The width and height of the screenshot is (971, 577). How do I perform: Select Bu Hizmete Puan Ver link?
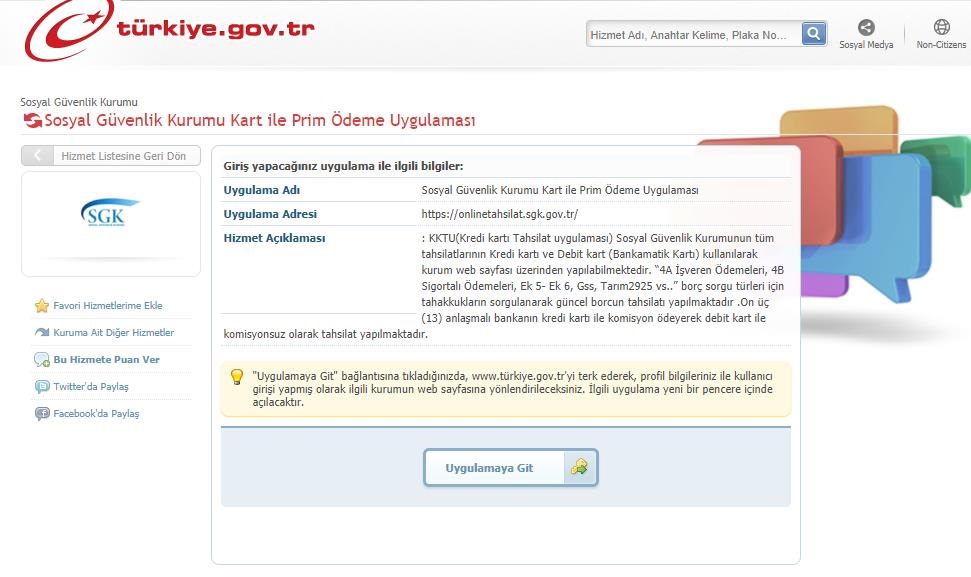(x=107, y=360)
